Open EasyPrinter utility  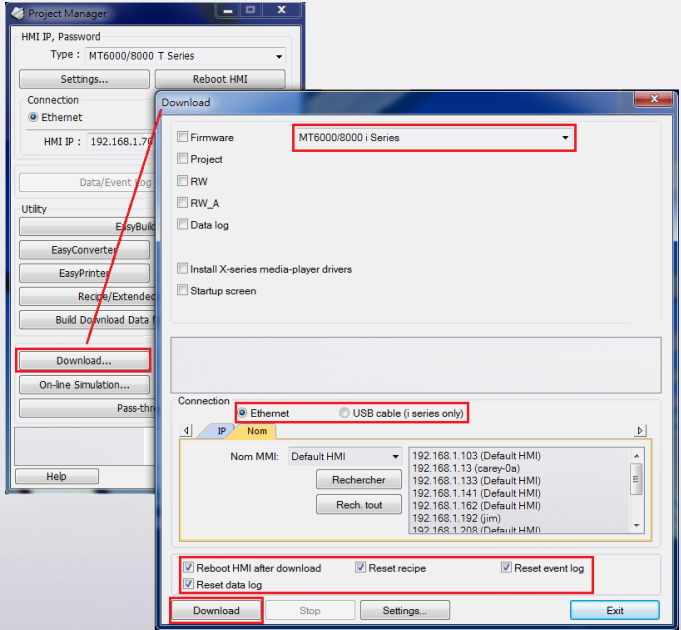point(84,273)
